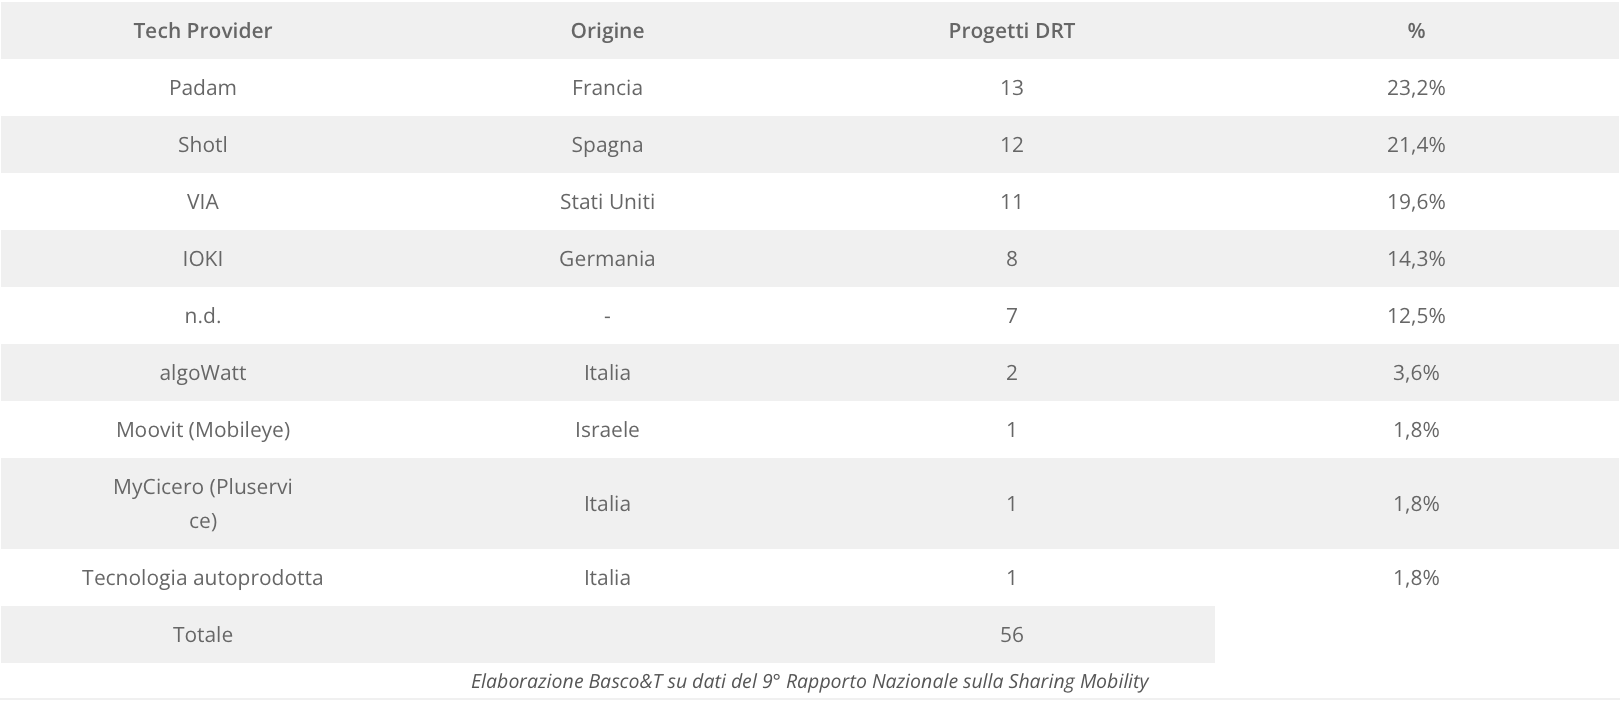Click the Tech Provider column header

coord(203,31)
